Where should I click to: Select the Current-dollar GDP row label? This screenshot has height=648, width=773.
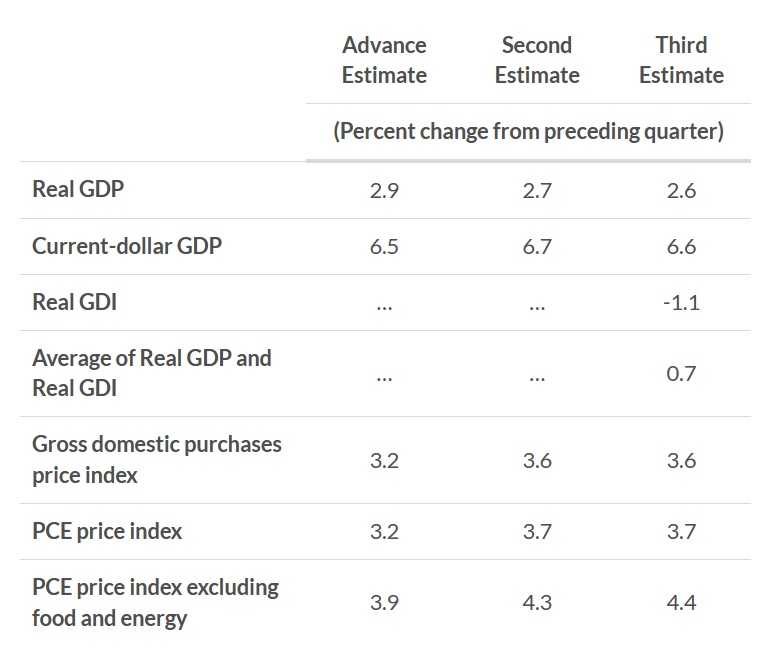click(126, 246)
